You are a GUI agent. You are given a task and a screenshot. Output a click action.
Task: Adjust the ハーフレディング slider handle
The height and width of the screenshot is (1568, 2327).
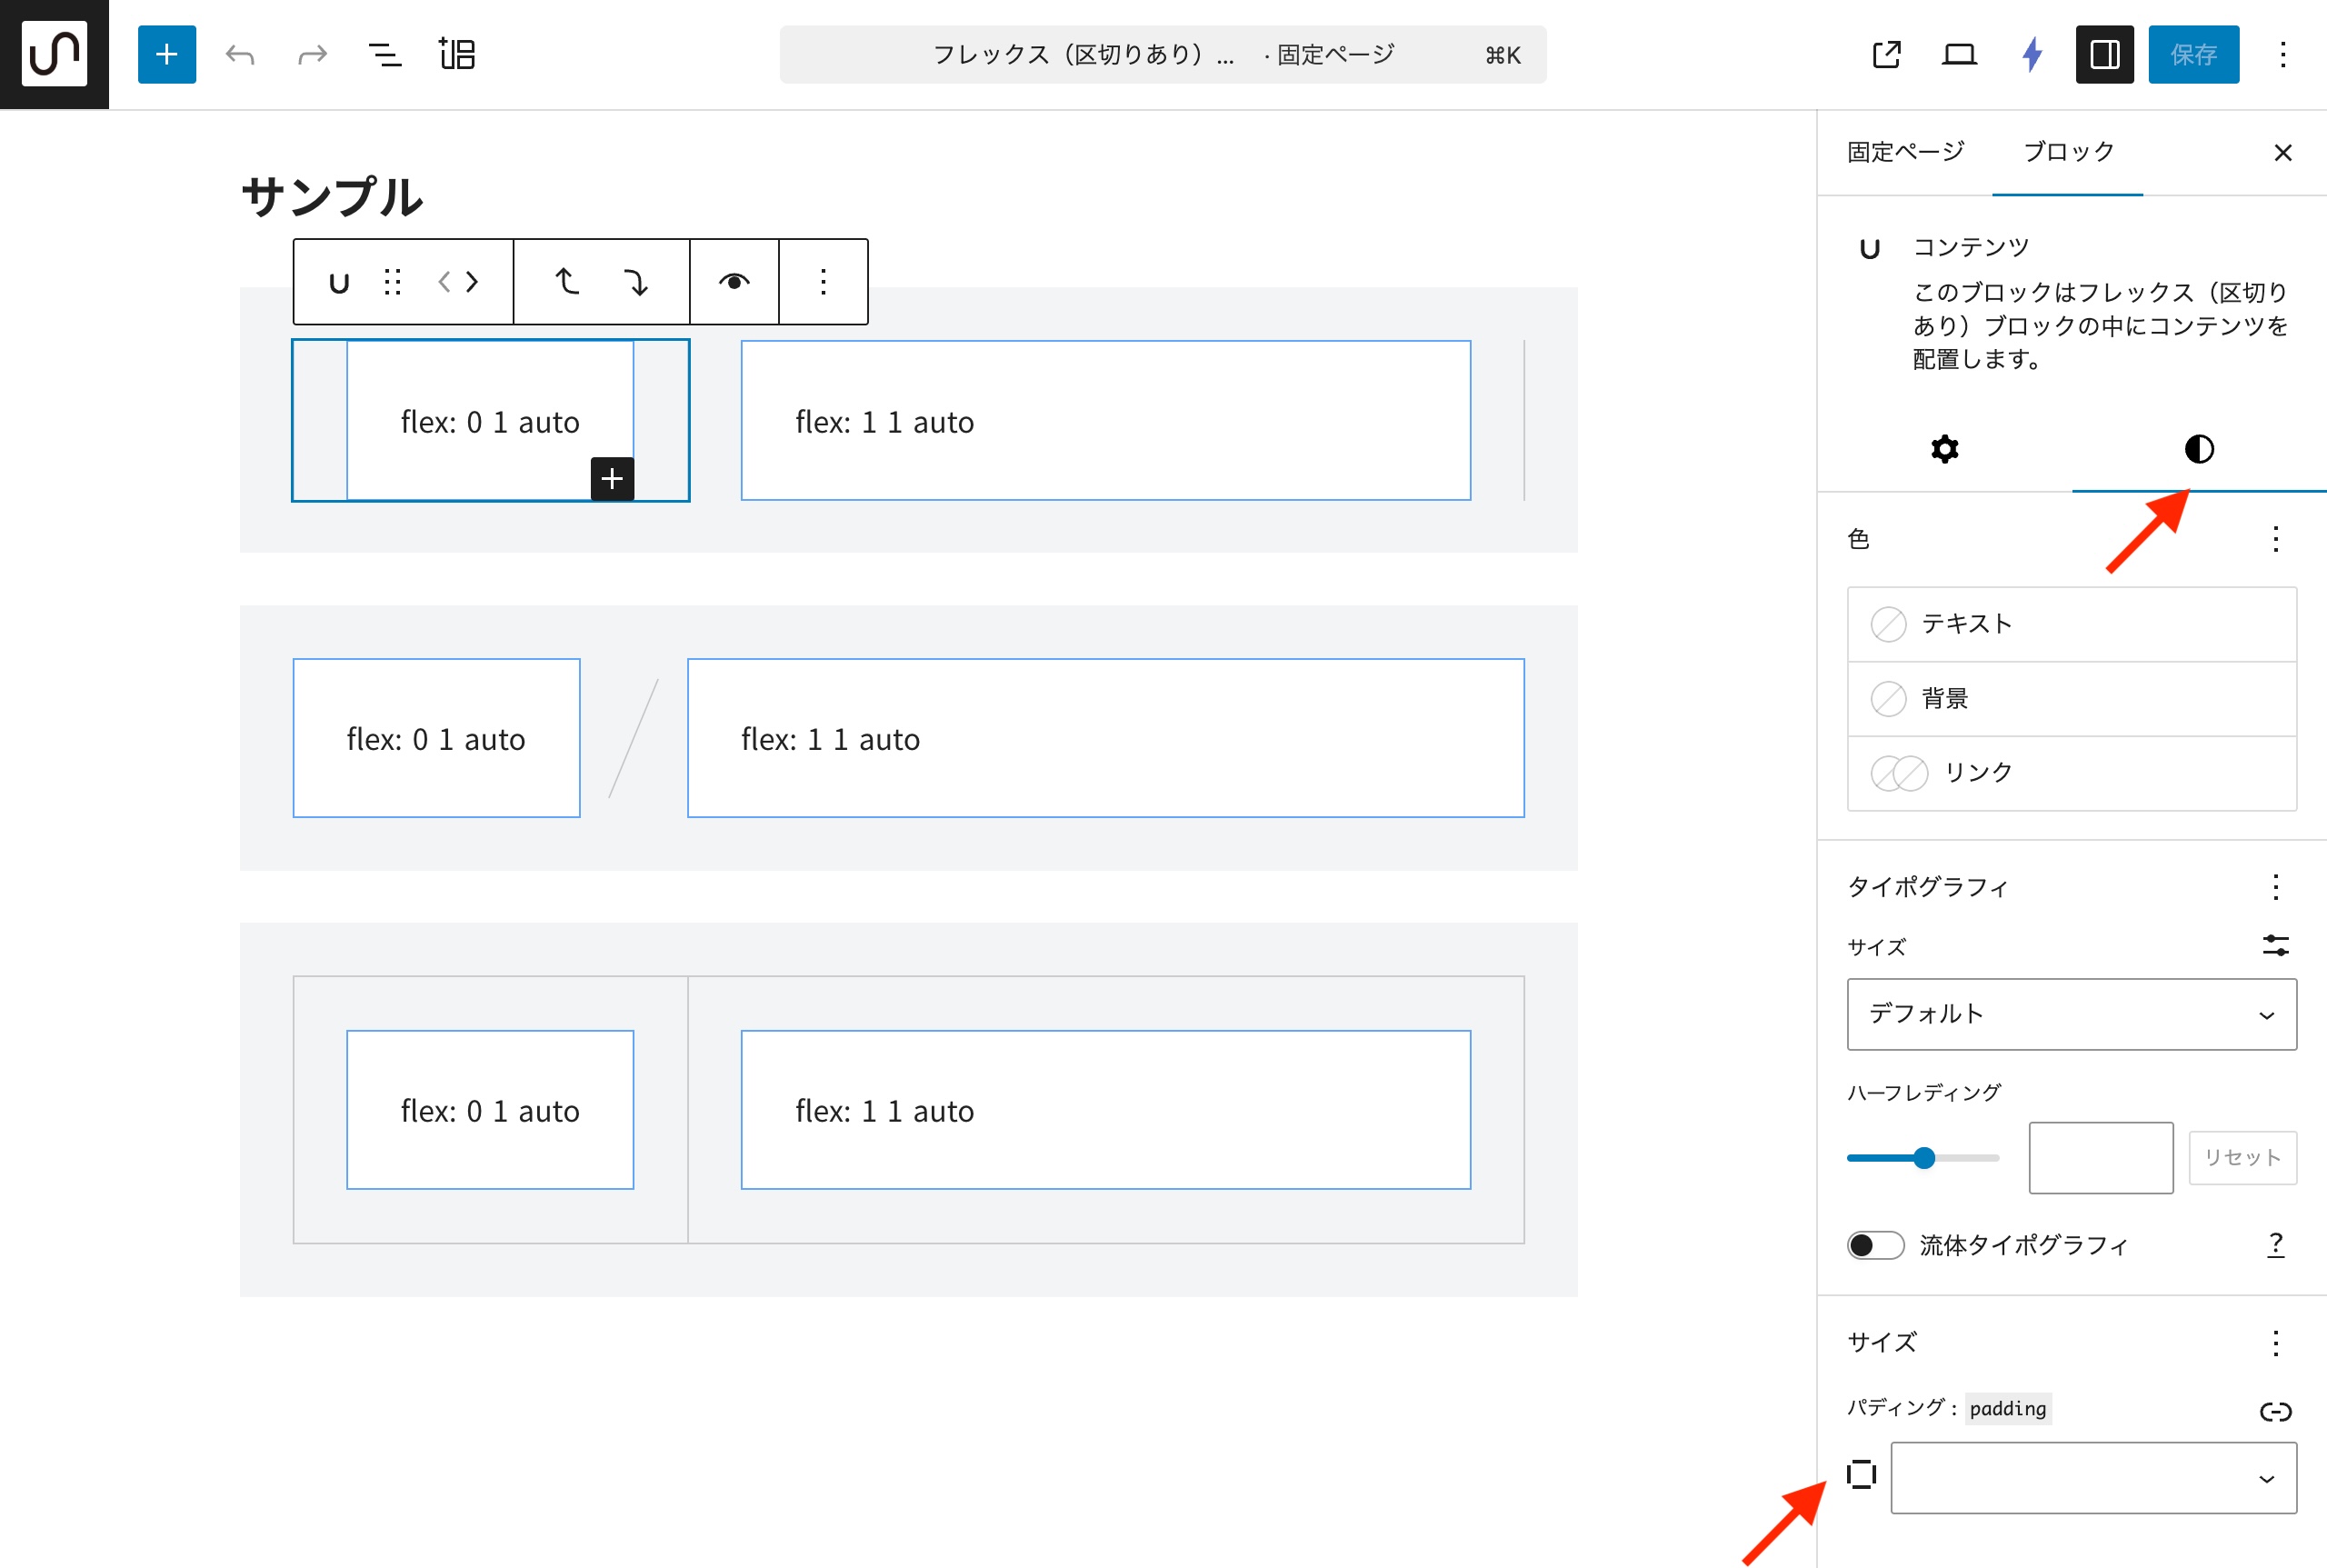[1924, 1158]
